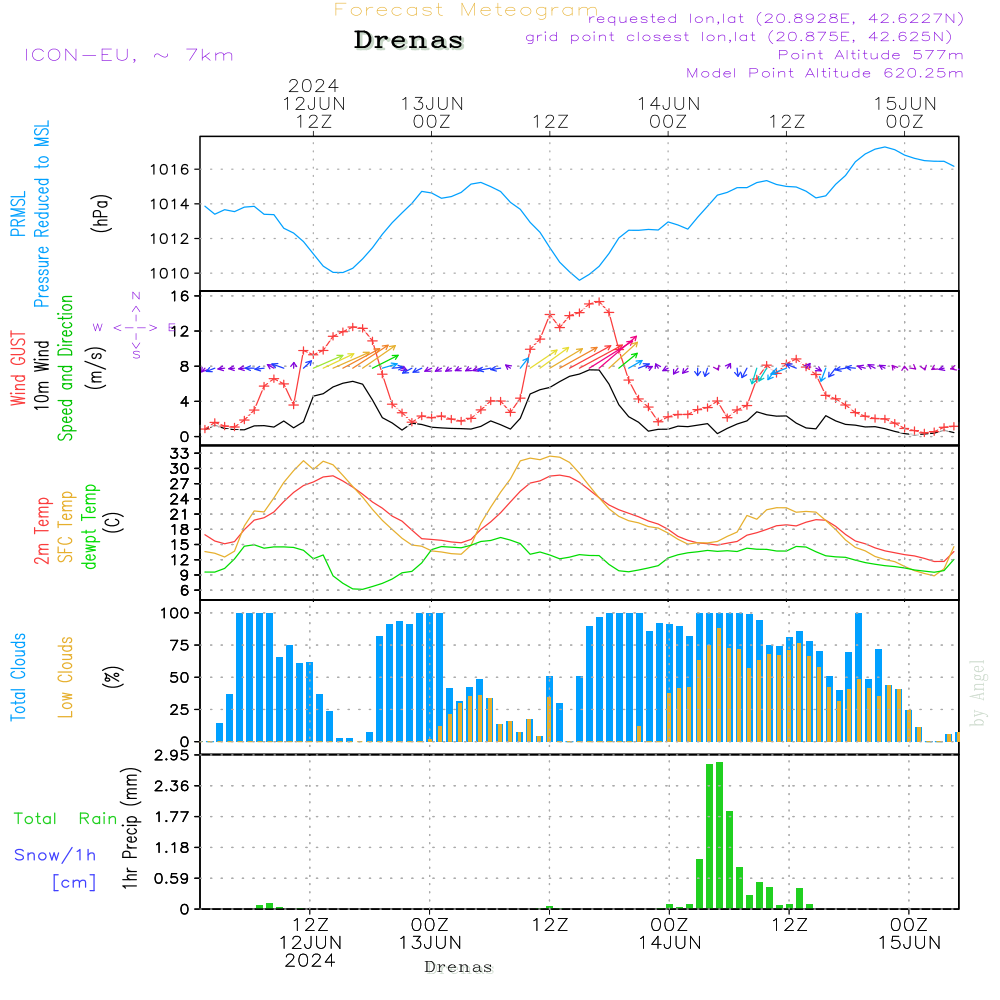
Task: Click the 'Forecast Meteogram' heading
Action: point(466,10)
